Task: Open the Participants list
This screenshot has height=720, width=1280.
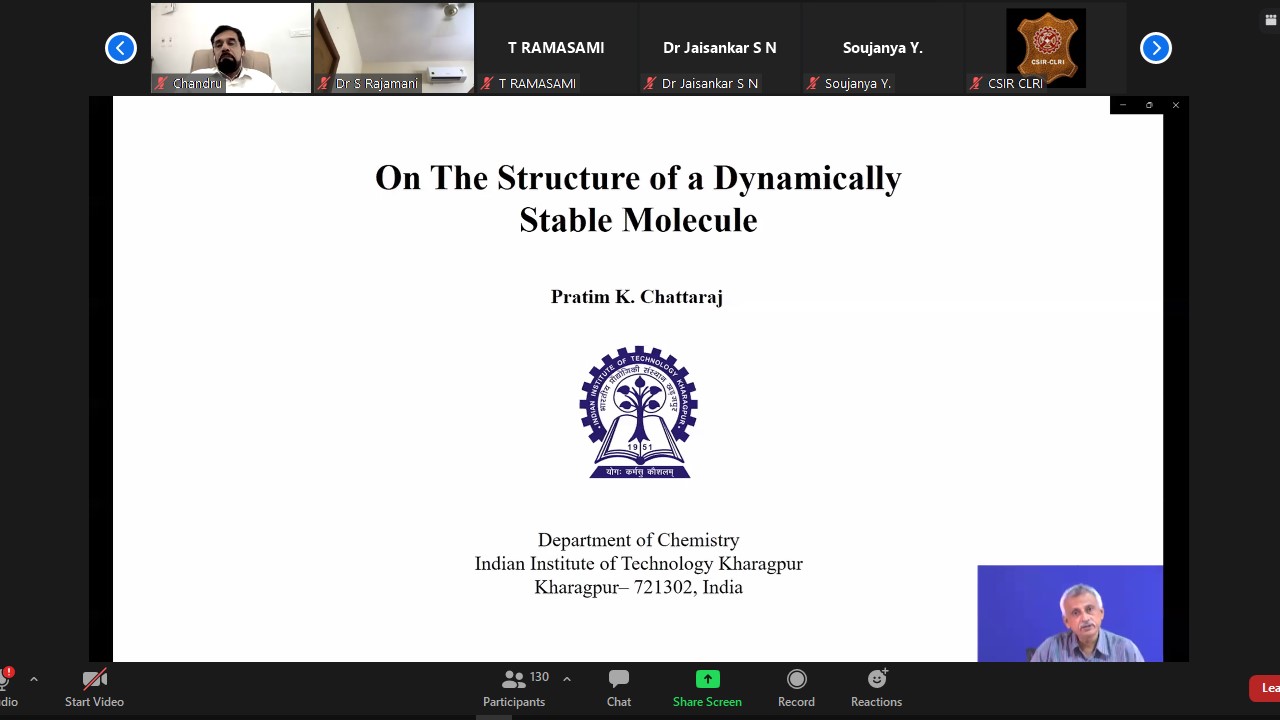Action: 514,688
